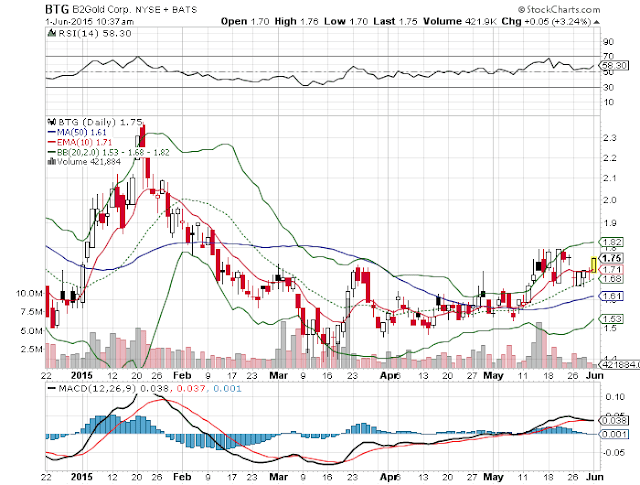Select the Last 1.75 quote value
This screenshot has width=640, height=485.
(x=395, y=21)
